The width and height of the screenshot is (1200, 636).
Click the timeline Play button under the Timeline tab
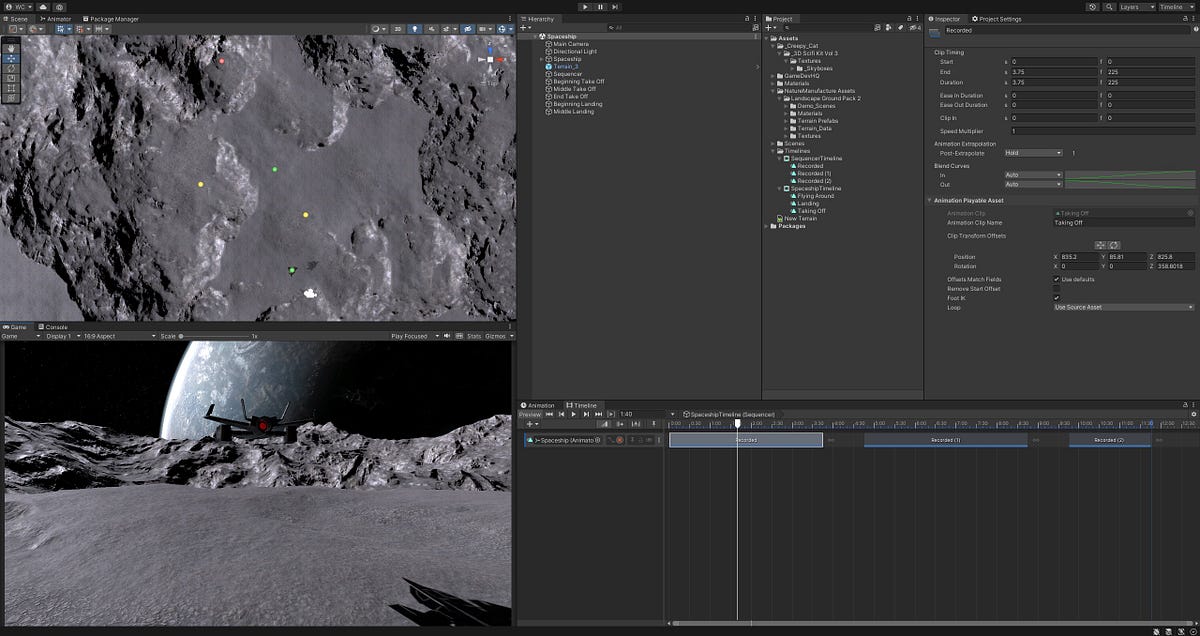(574, 414)
